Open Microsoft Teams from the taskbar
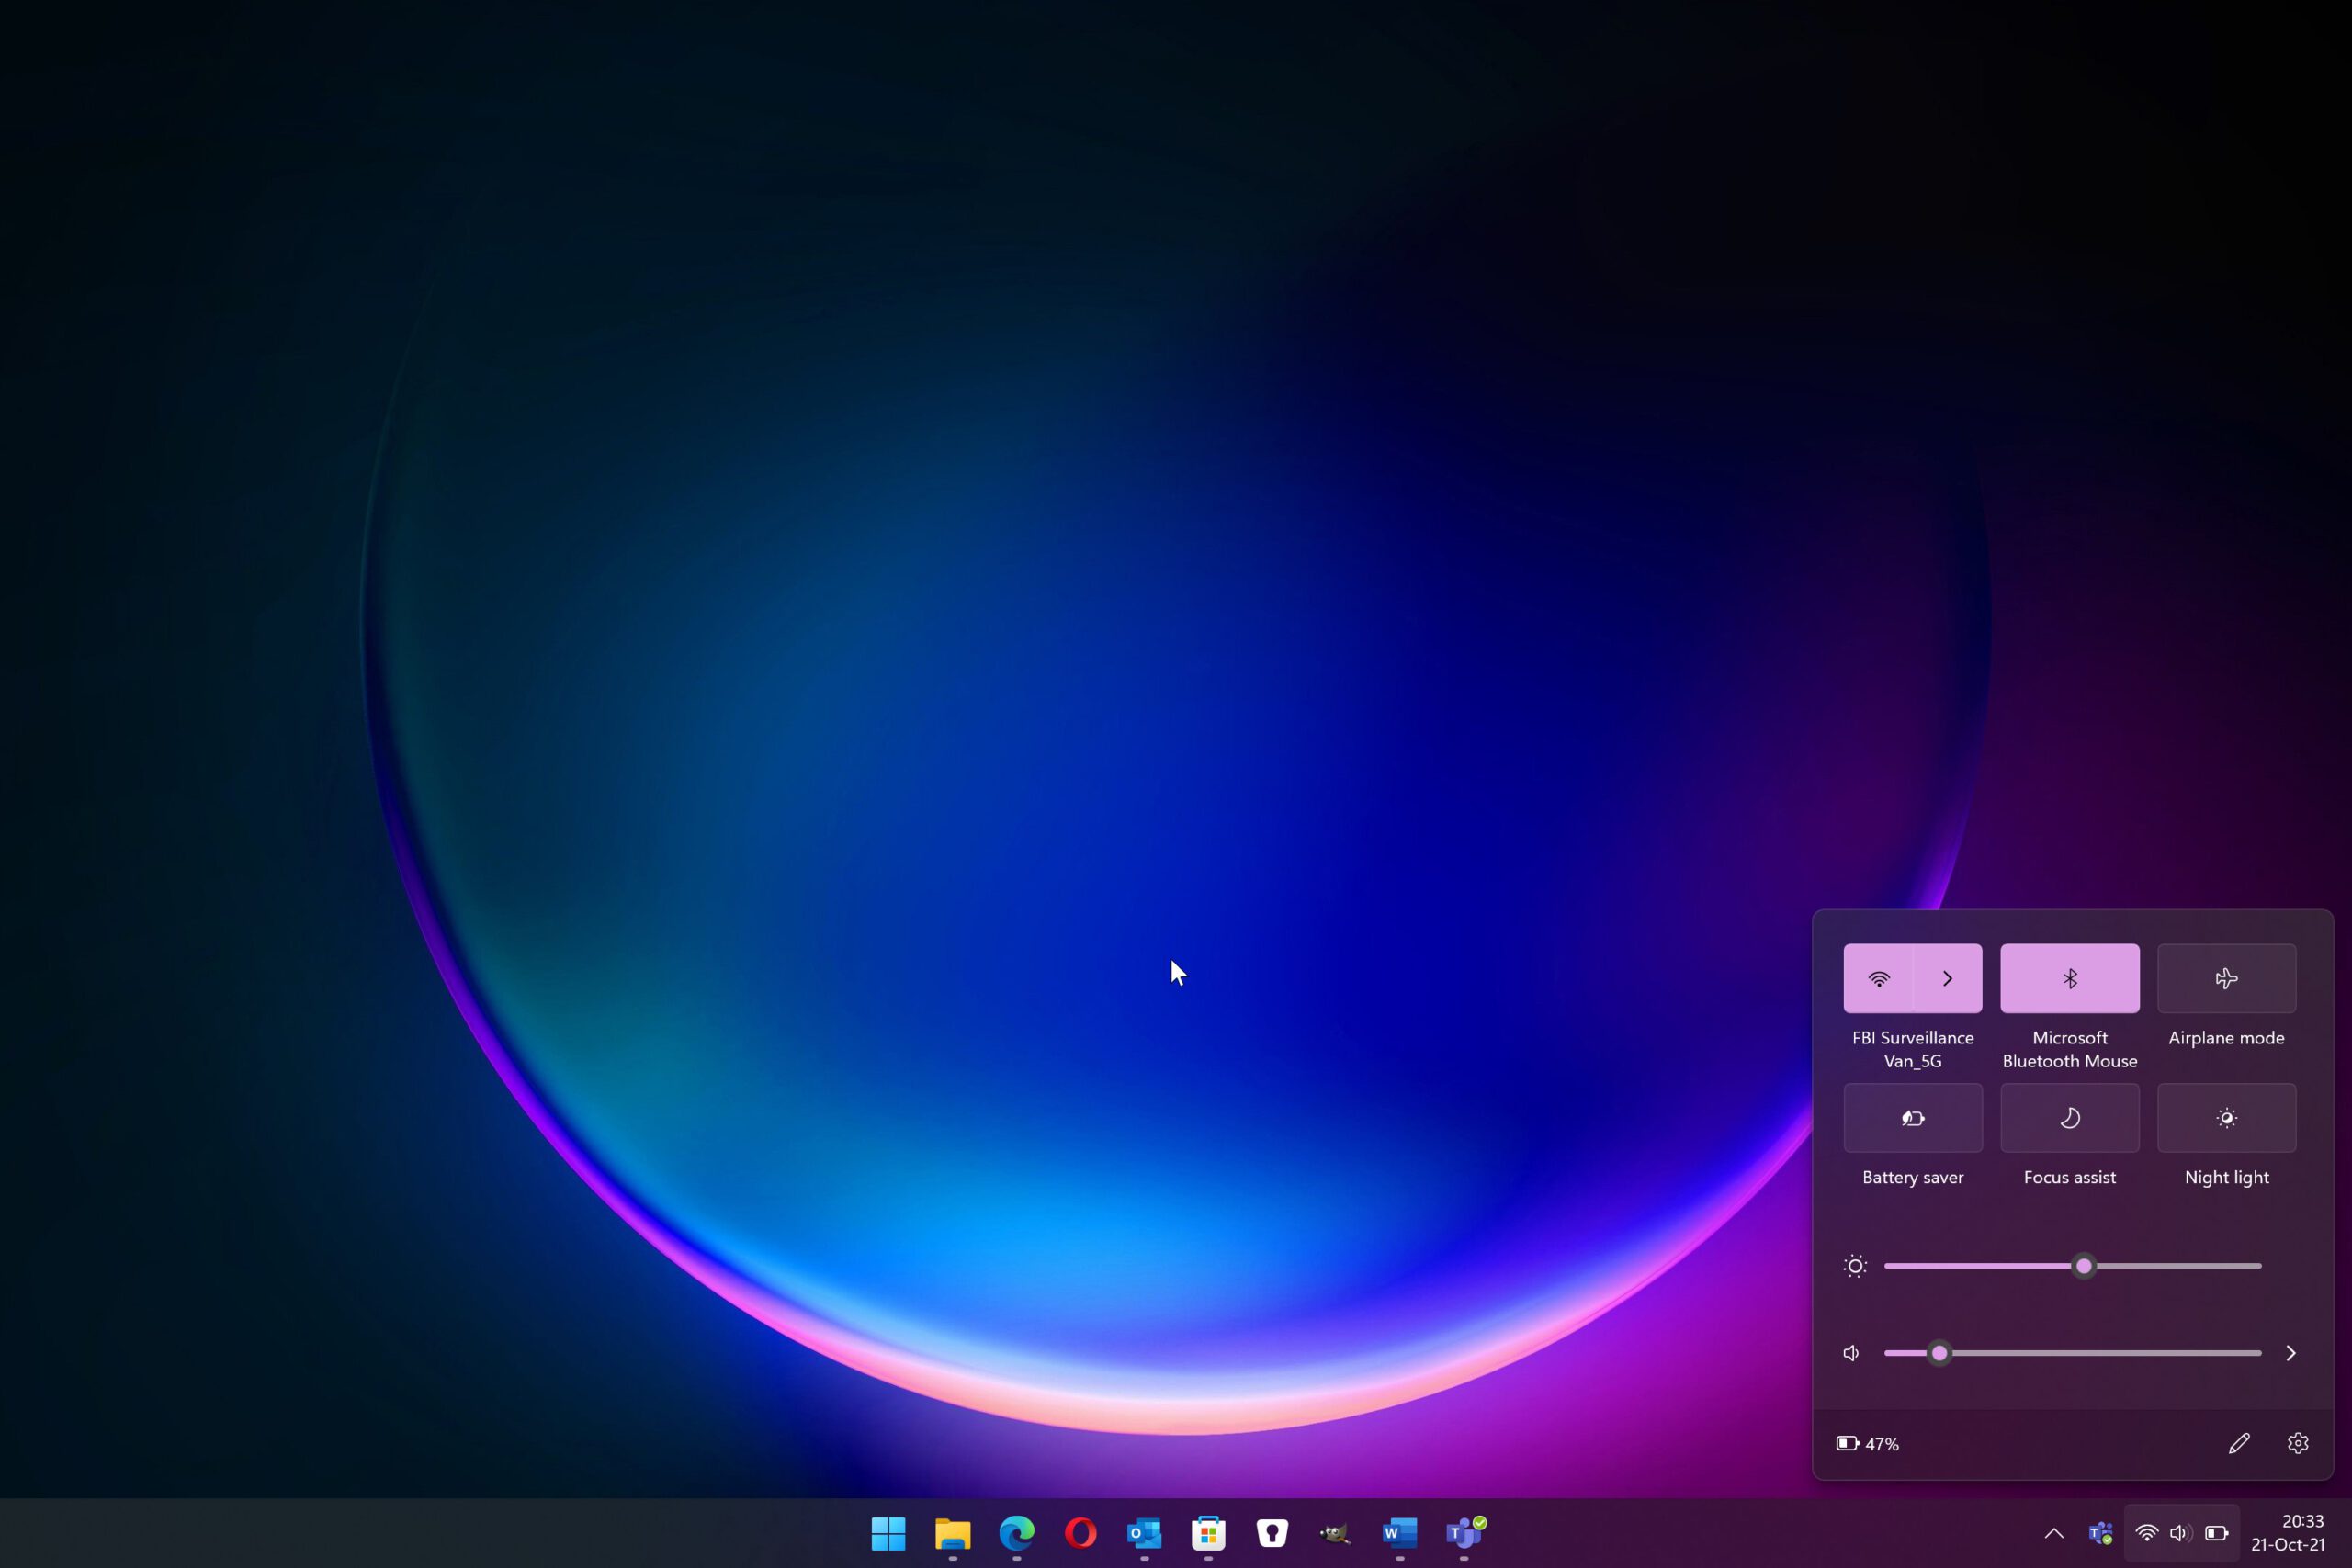The image size is (2352, 1568). click(1465, 1533)
